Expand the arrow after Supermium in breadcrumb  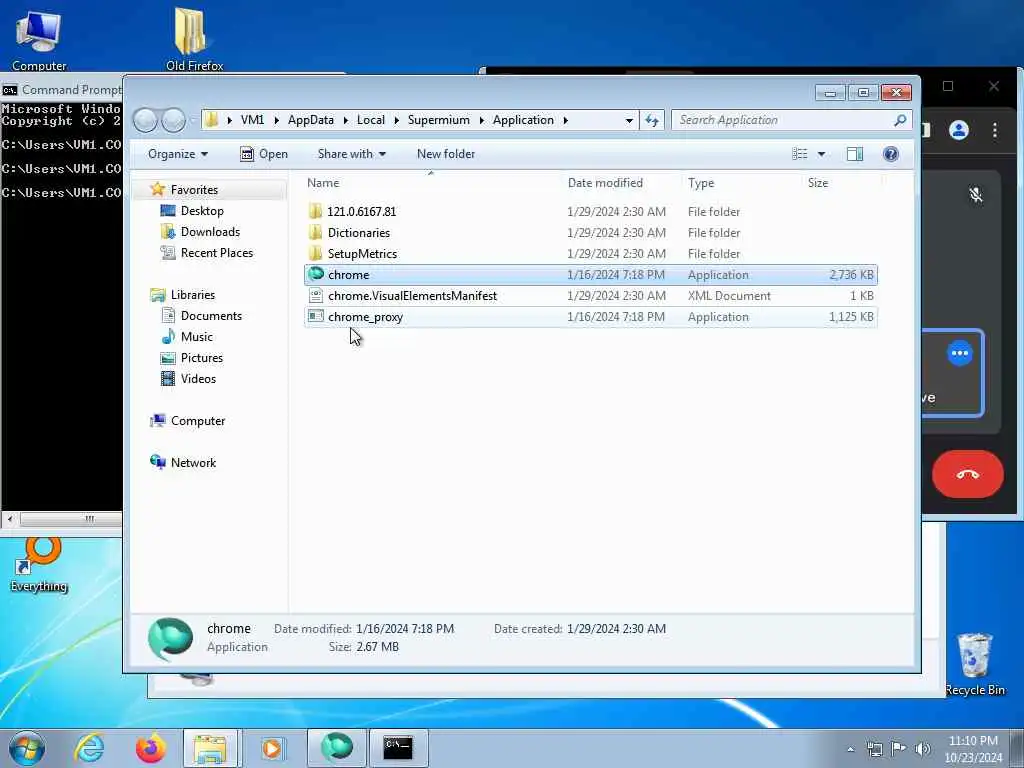coord(481,120)
